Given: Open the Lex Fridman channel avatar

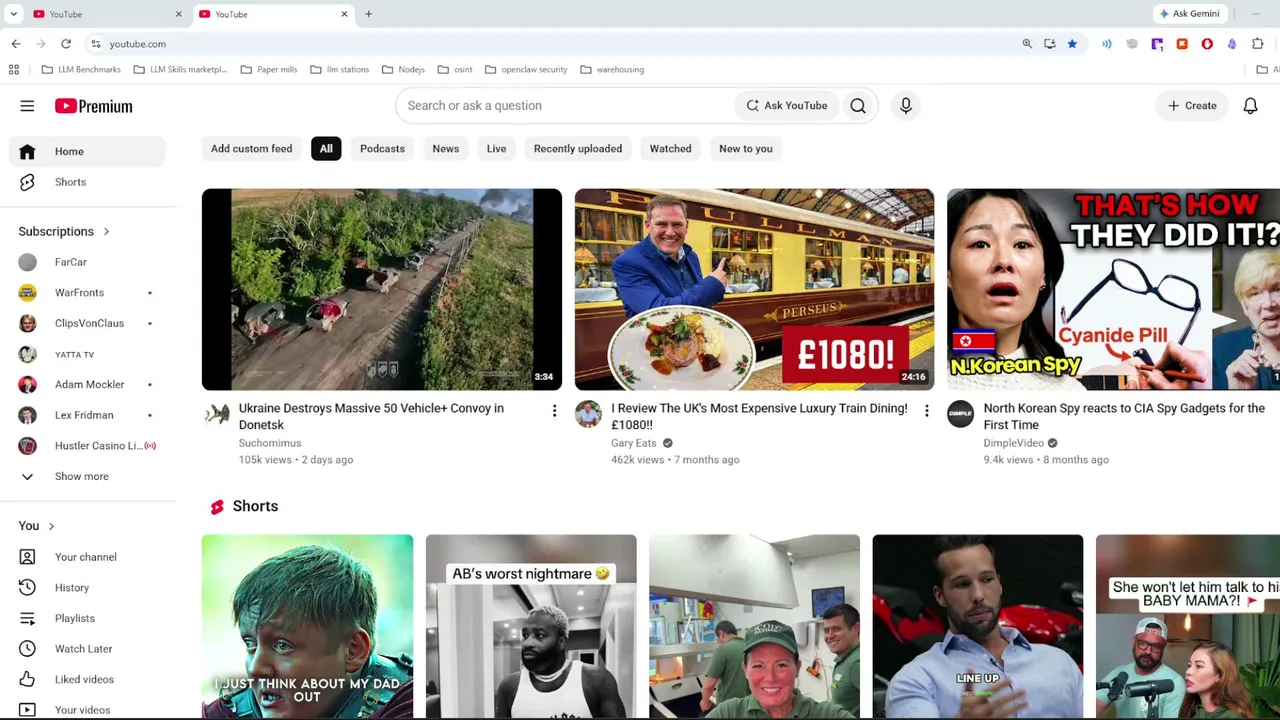Looking at the screenshot, I should click(x=27, y=415).
